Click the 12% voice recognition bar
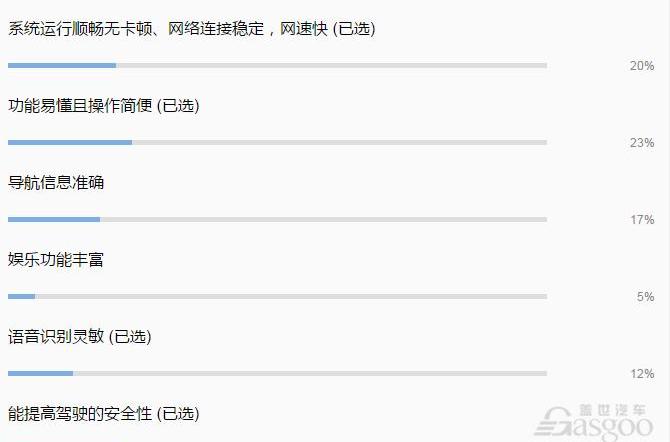Screen dimensions: 670x442 pos(277,373)
